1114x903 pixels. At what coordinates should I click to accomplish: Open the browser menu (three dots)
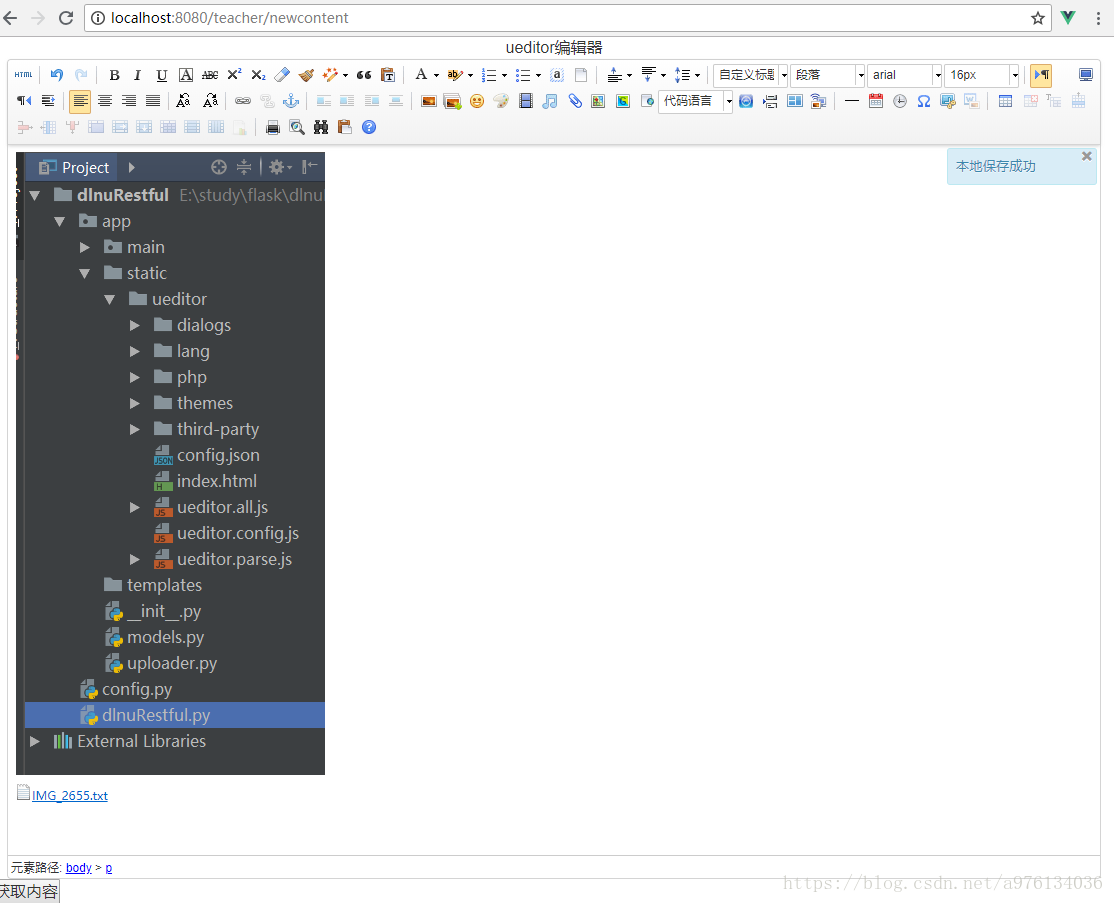coord(1098,18)
